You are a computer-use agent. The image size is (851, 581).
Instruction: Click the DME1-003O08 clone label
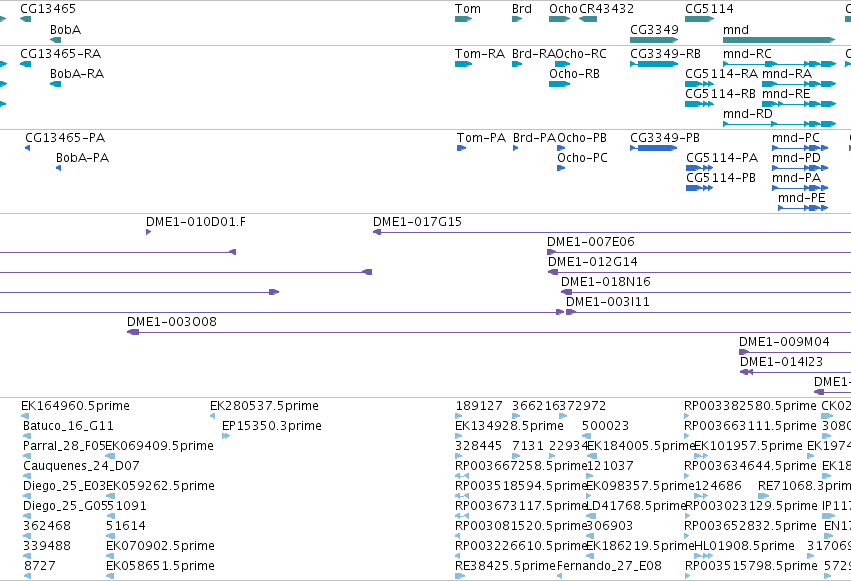pos(172,322)
